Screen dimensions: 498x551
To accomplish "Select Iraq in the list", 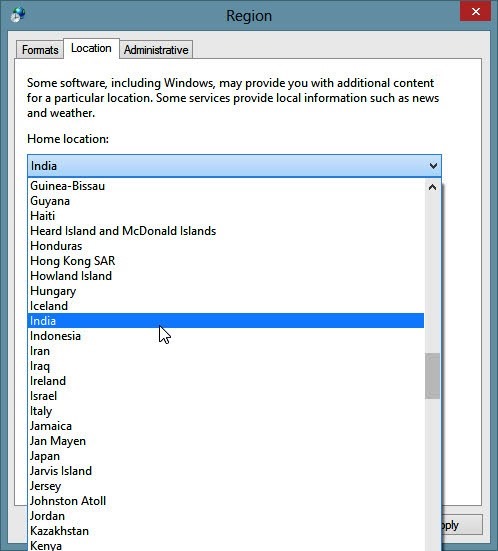I will click(226, 366).
